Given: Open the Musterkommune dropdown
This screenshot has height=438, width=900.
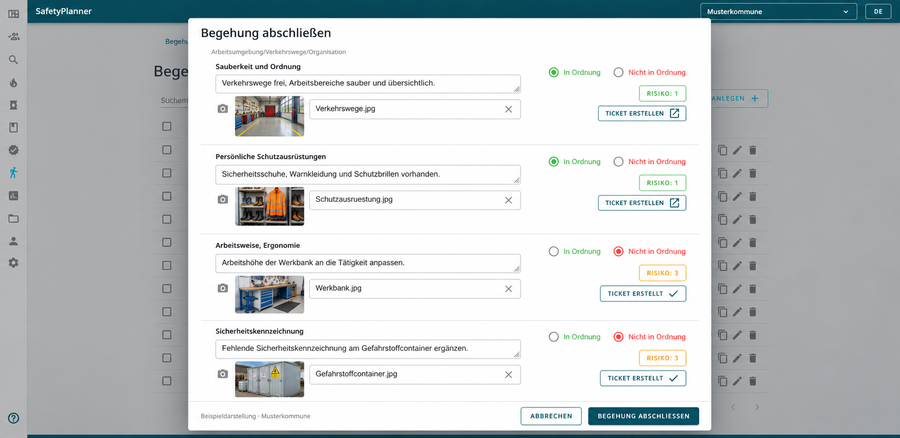Looking at the screenshot, I should click(x=778, y=11).
